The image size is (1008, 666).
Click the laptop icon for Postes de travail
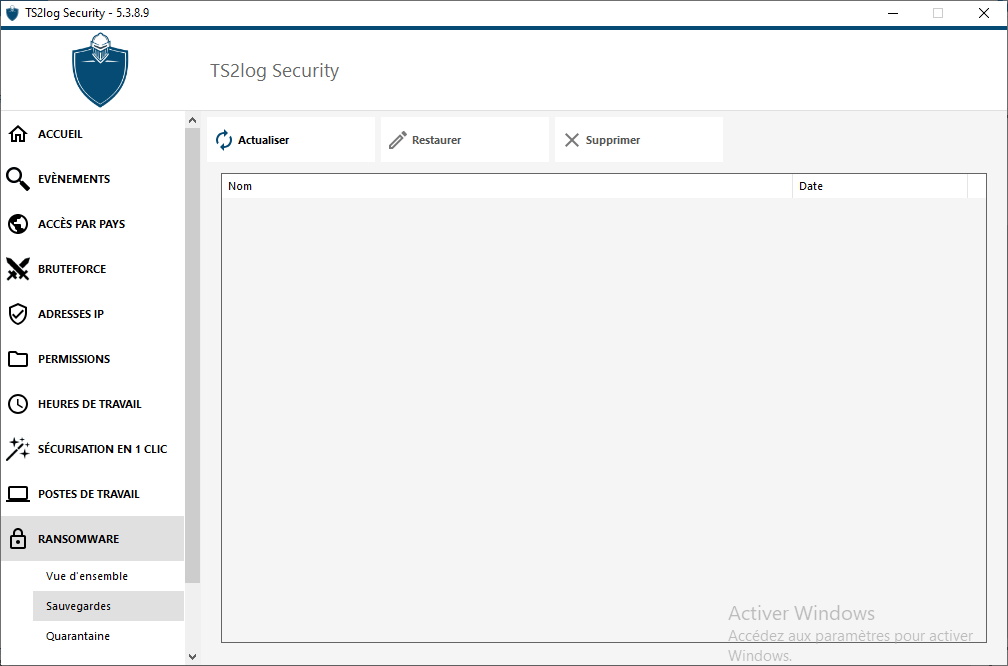pos(18,494)
